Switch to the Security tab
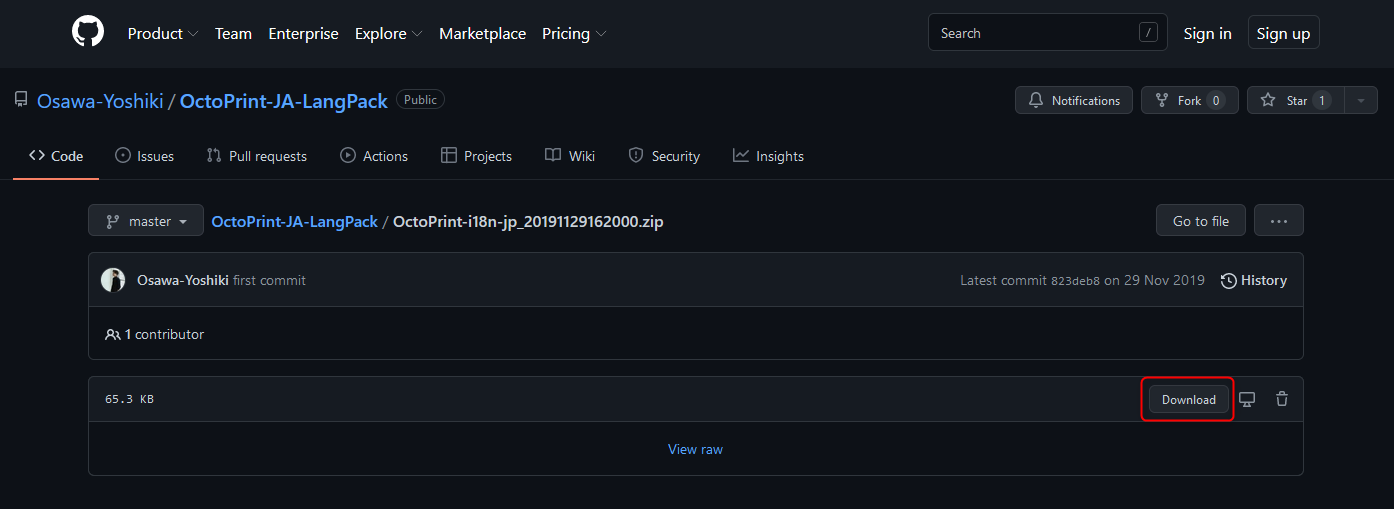 pos(664,156)
